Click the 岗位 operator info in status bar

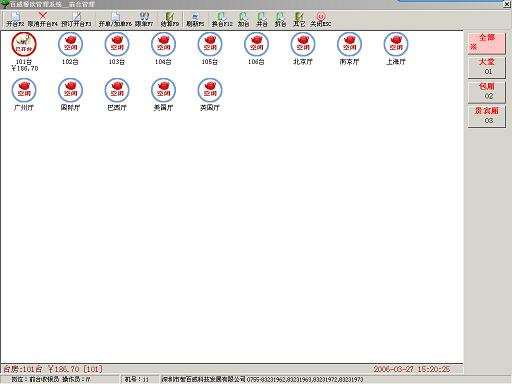[x=51, y=379]
